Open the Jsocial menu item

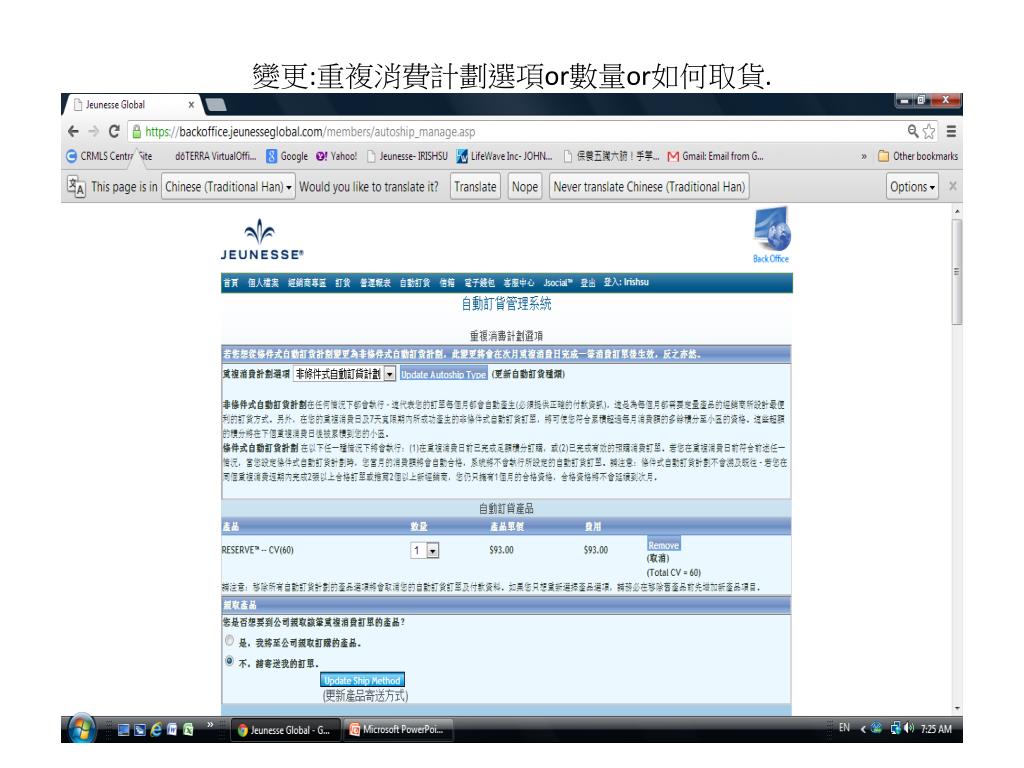[x=558, y=283]
